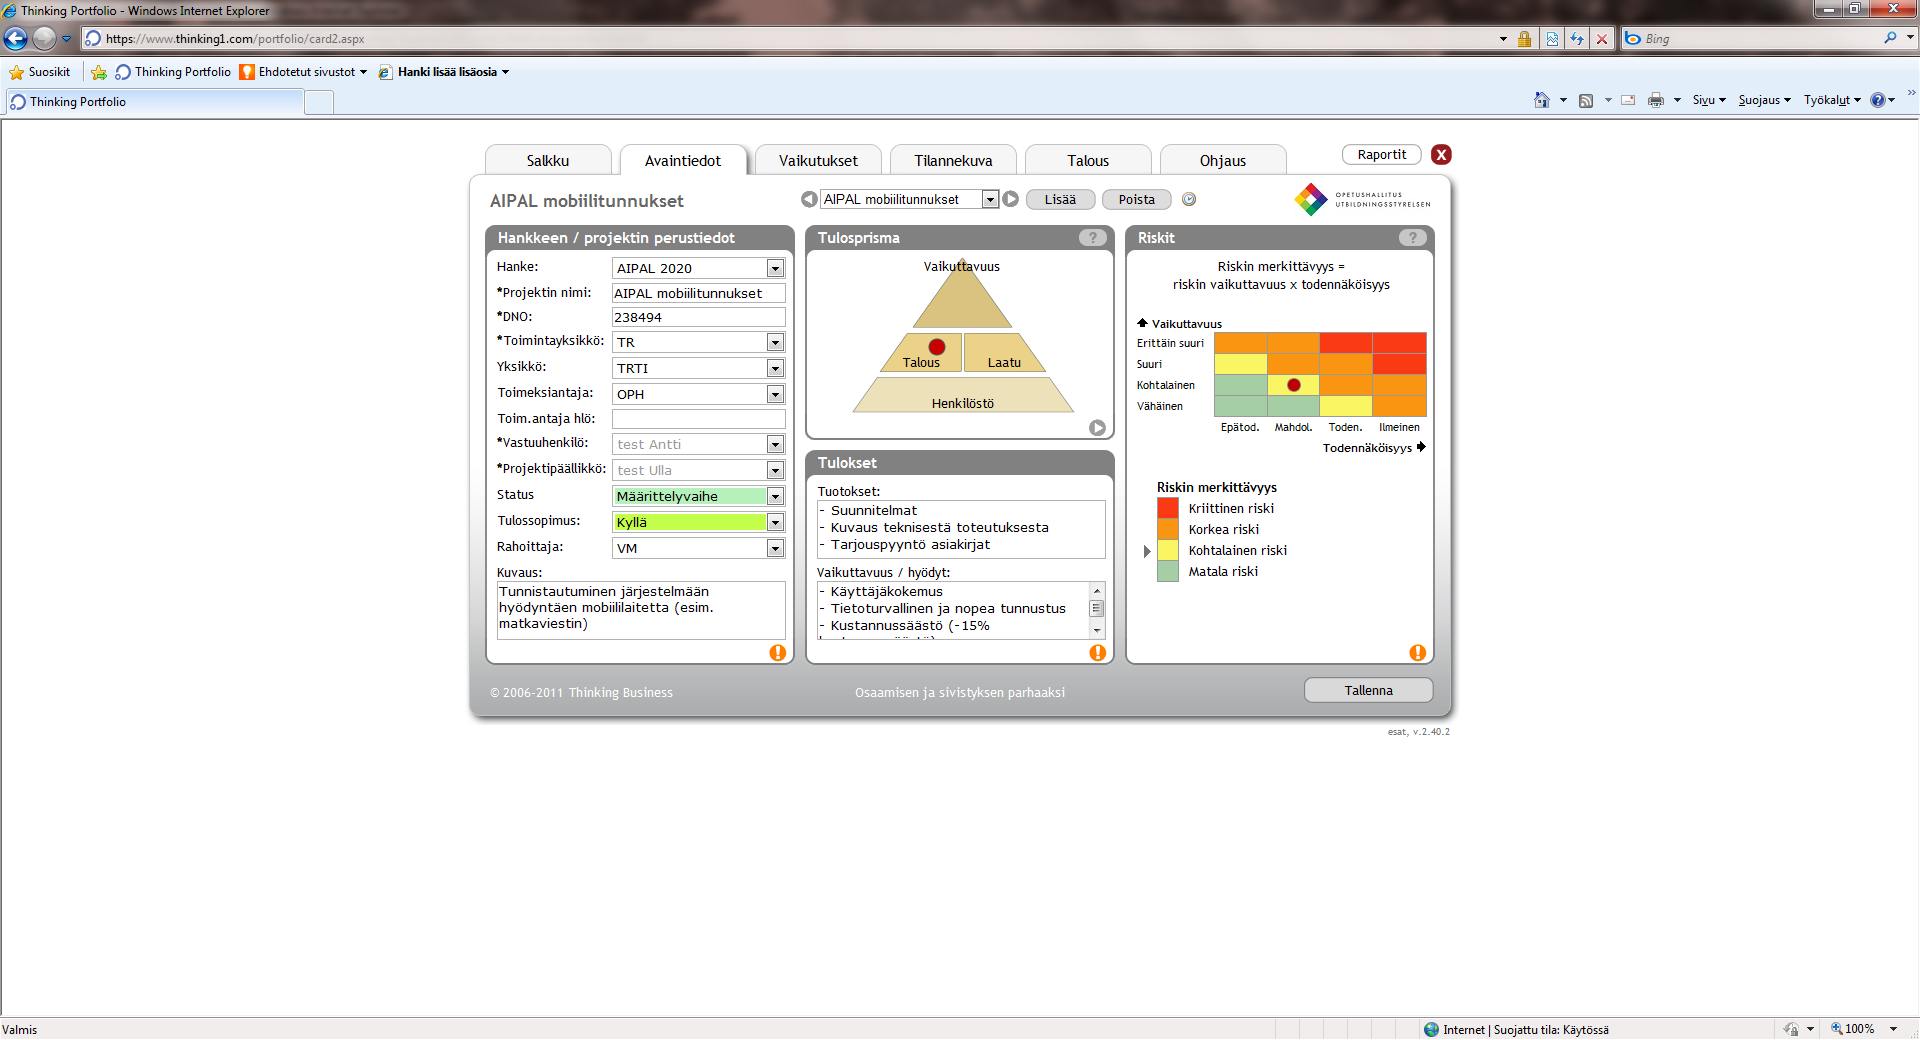Switch to the Salkku tab
Image resolution: width=1920 pixels, height=1040 pixels.
[548, 160]
